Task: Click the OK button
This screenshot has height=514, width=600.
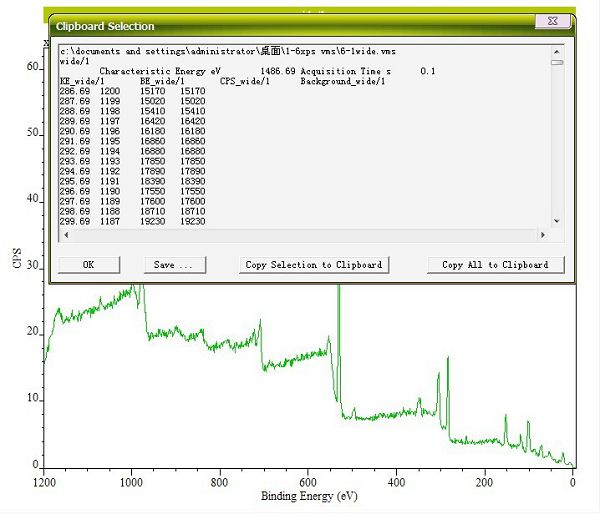Action: pyautogui.click(x=88, y=265)
